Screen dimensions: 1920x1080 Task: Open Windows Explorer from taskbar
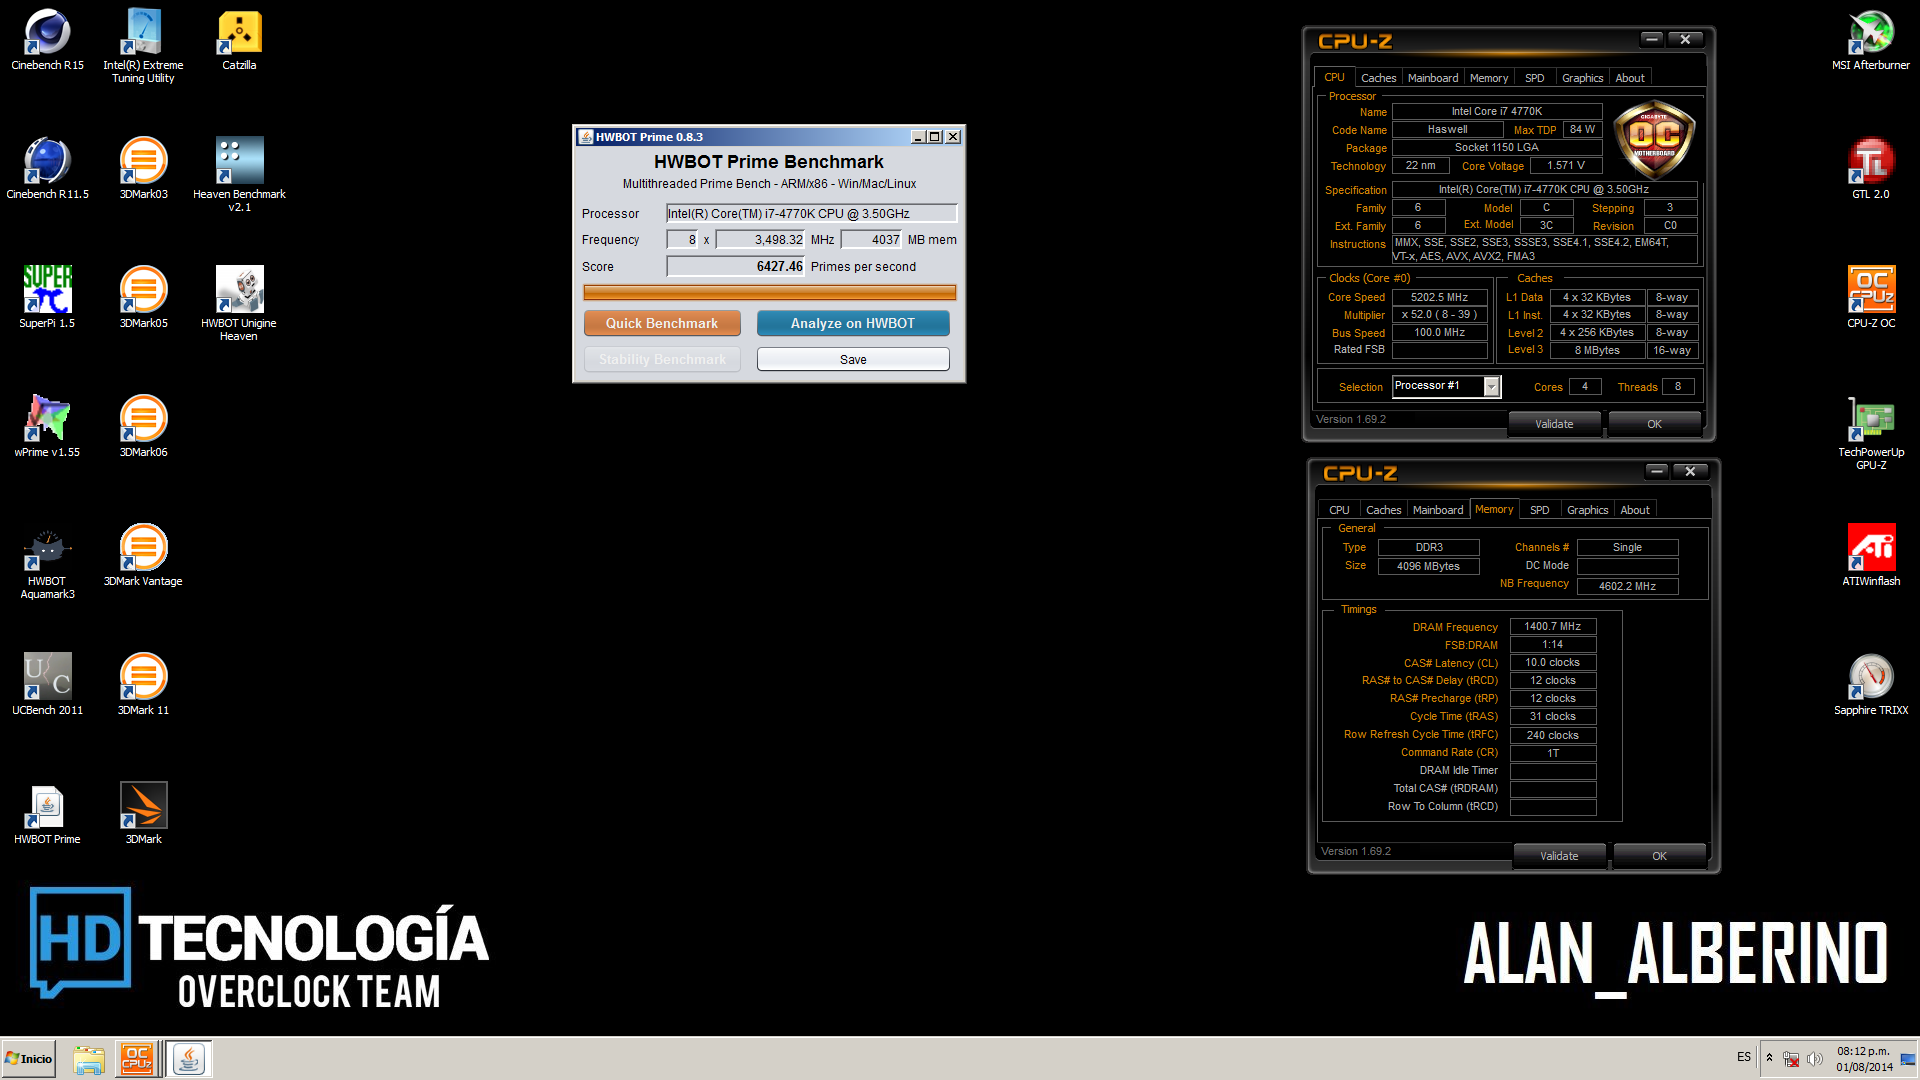click(89, 1060)
